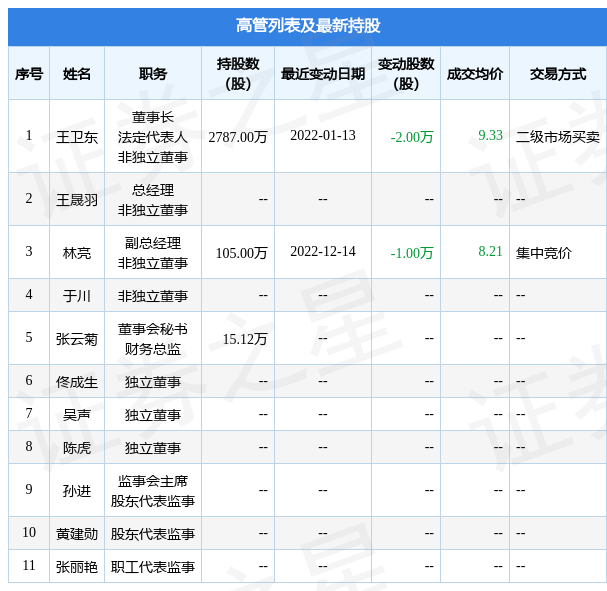Click average price 8.21
This screenshot has height=591, width=607.
click(490, 251)
